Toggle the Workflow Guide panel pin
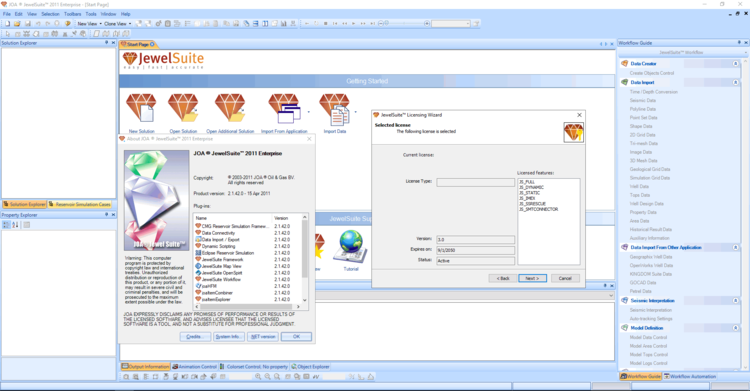This screenshot has height=391, width=750. (x=739, y=43)
